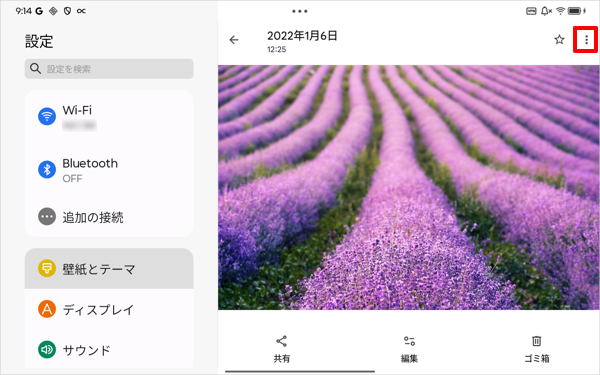
Task: Open Bluetooth settings
Action: (x=109, y=170)
